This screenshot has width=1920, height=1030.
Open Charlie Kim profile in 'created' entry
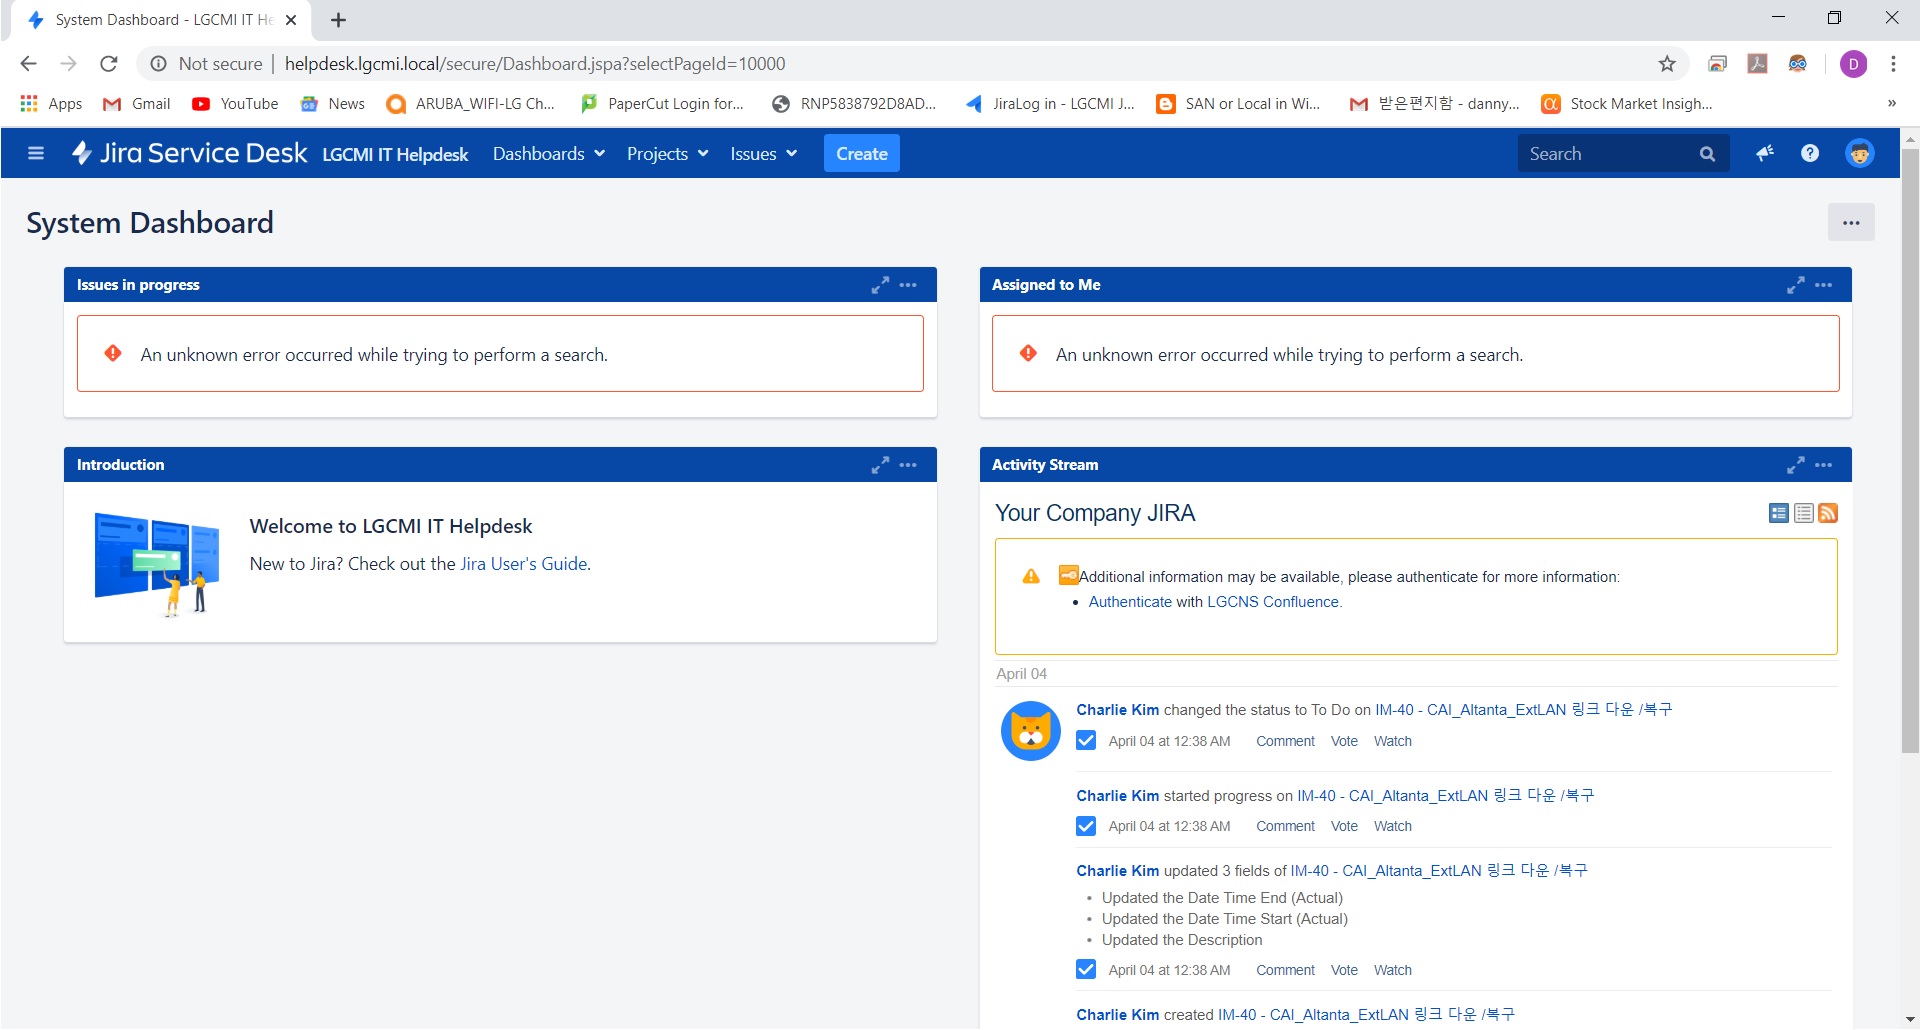(1118, 1015)
